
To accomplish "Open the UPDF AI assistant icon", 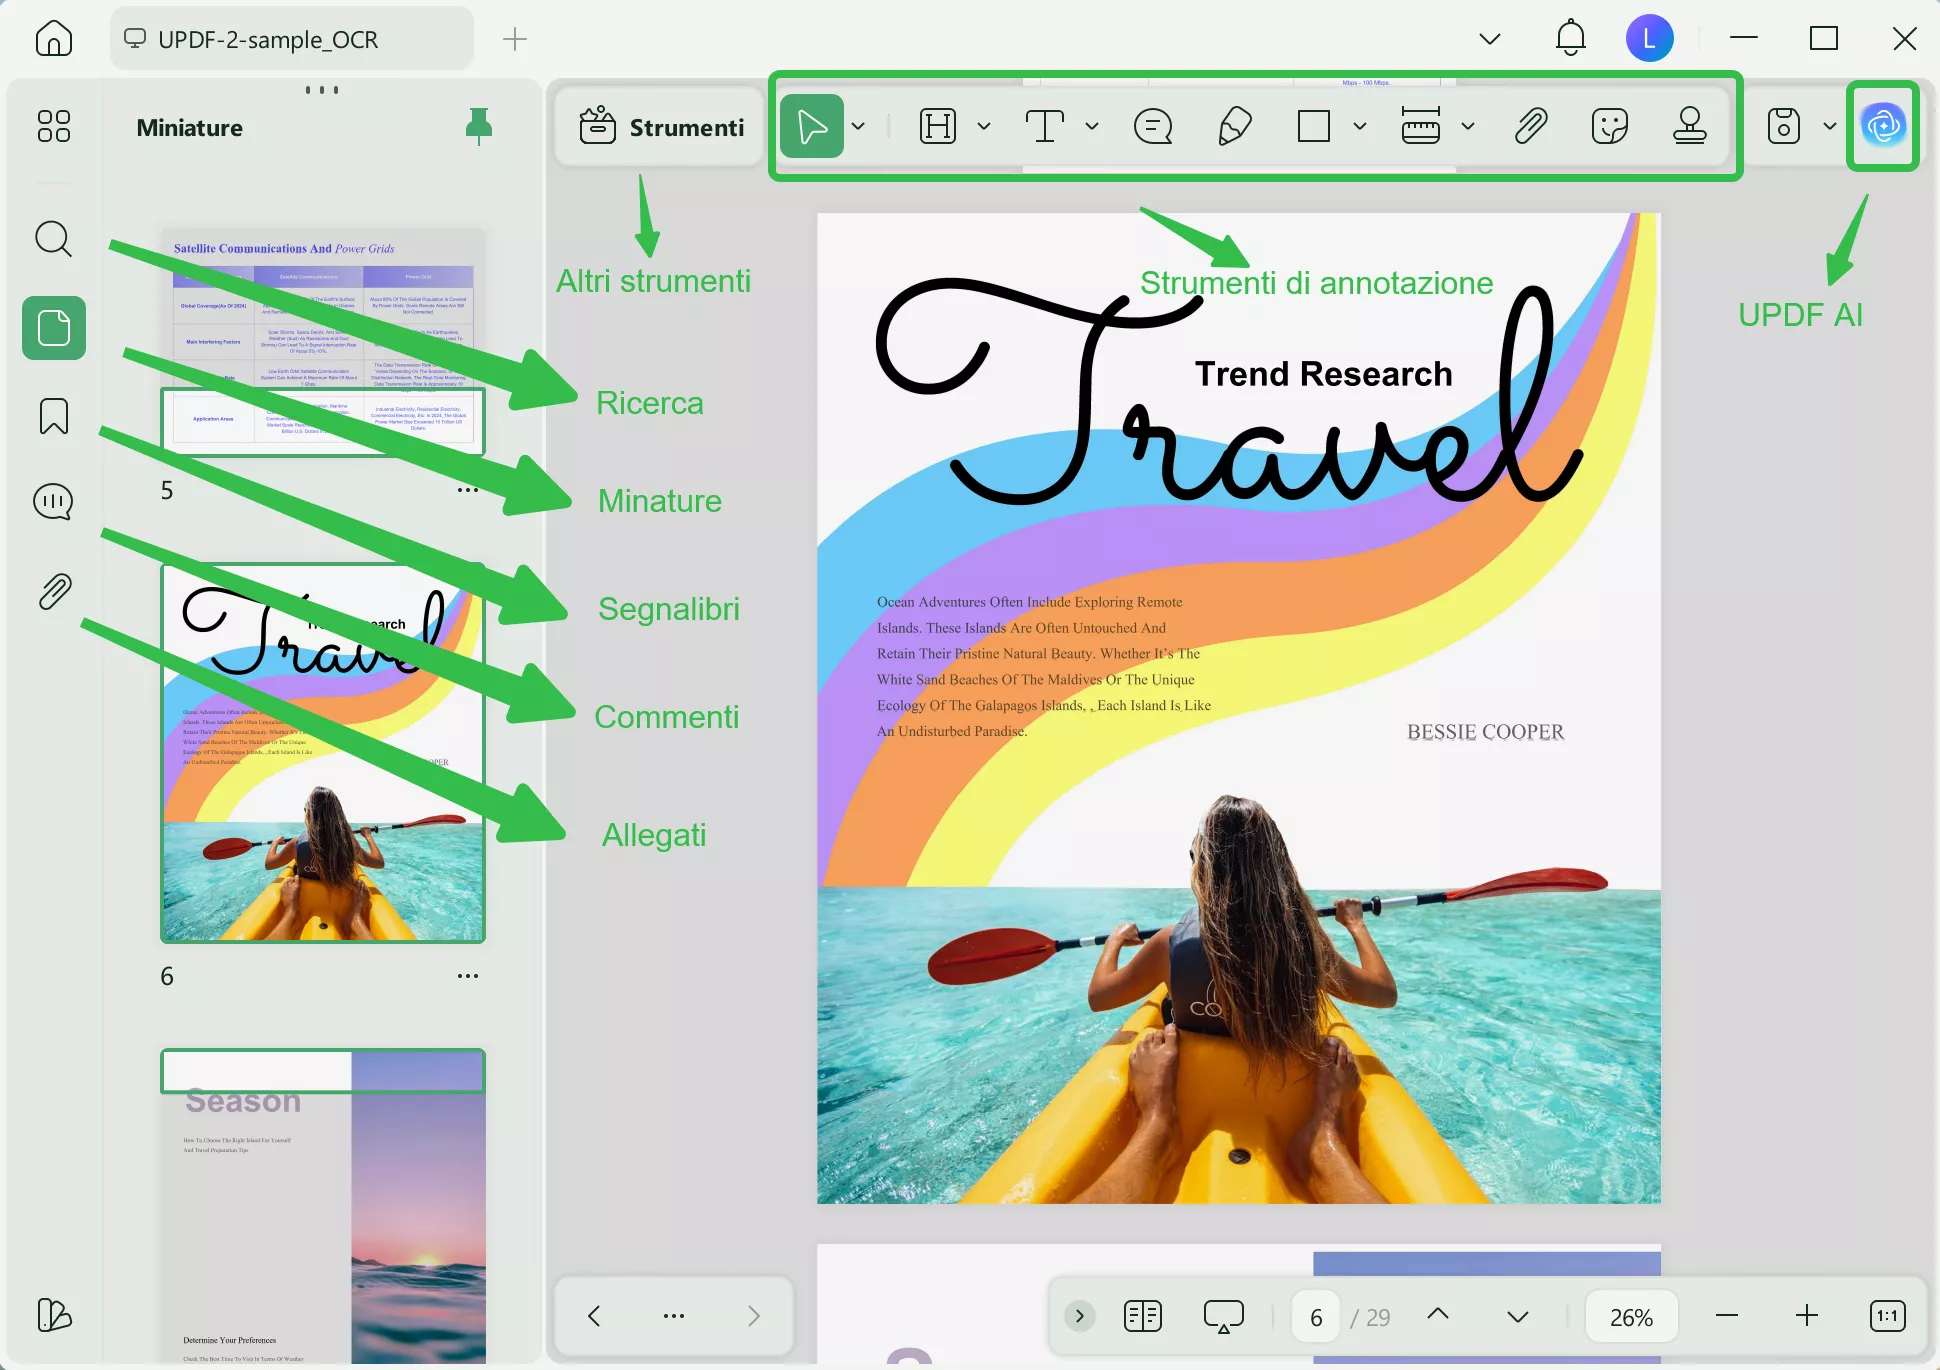I will [1883, 126].
